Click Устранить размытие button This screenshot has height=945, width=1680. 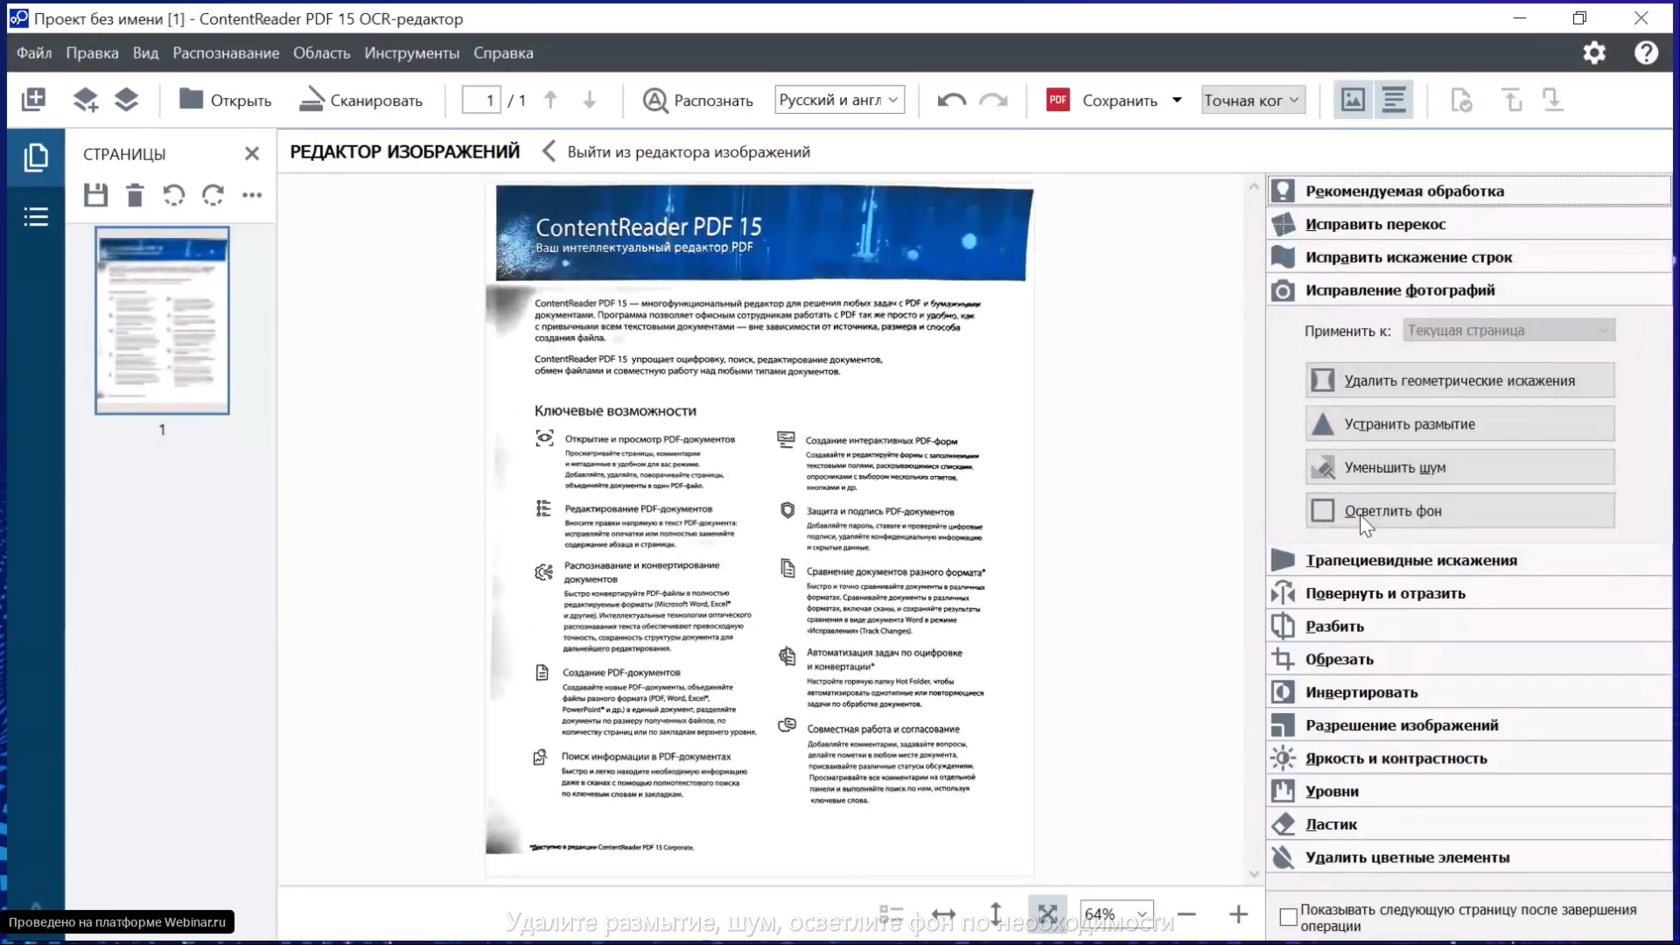(1459, 424)
